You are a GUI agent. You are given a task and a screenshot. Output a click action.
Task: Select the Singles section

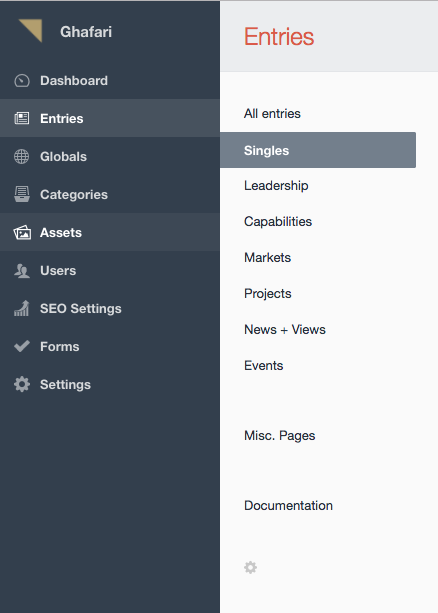click(318, 150)
